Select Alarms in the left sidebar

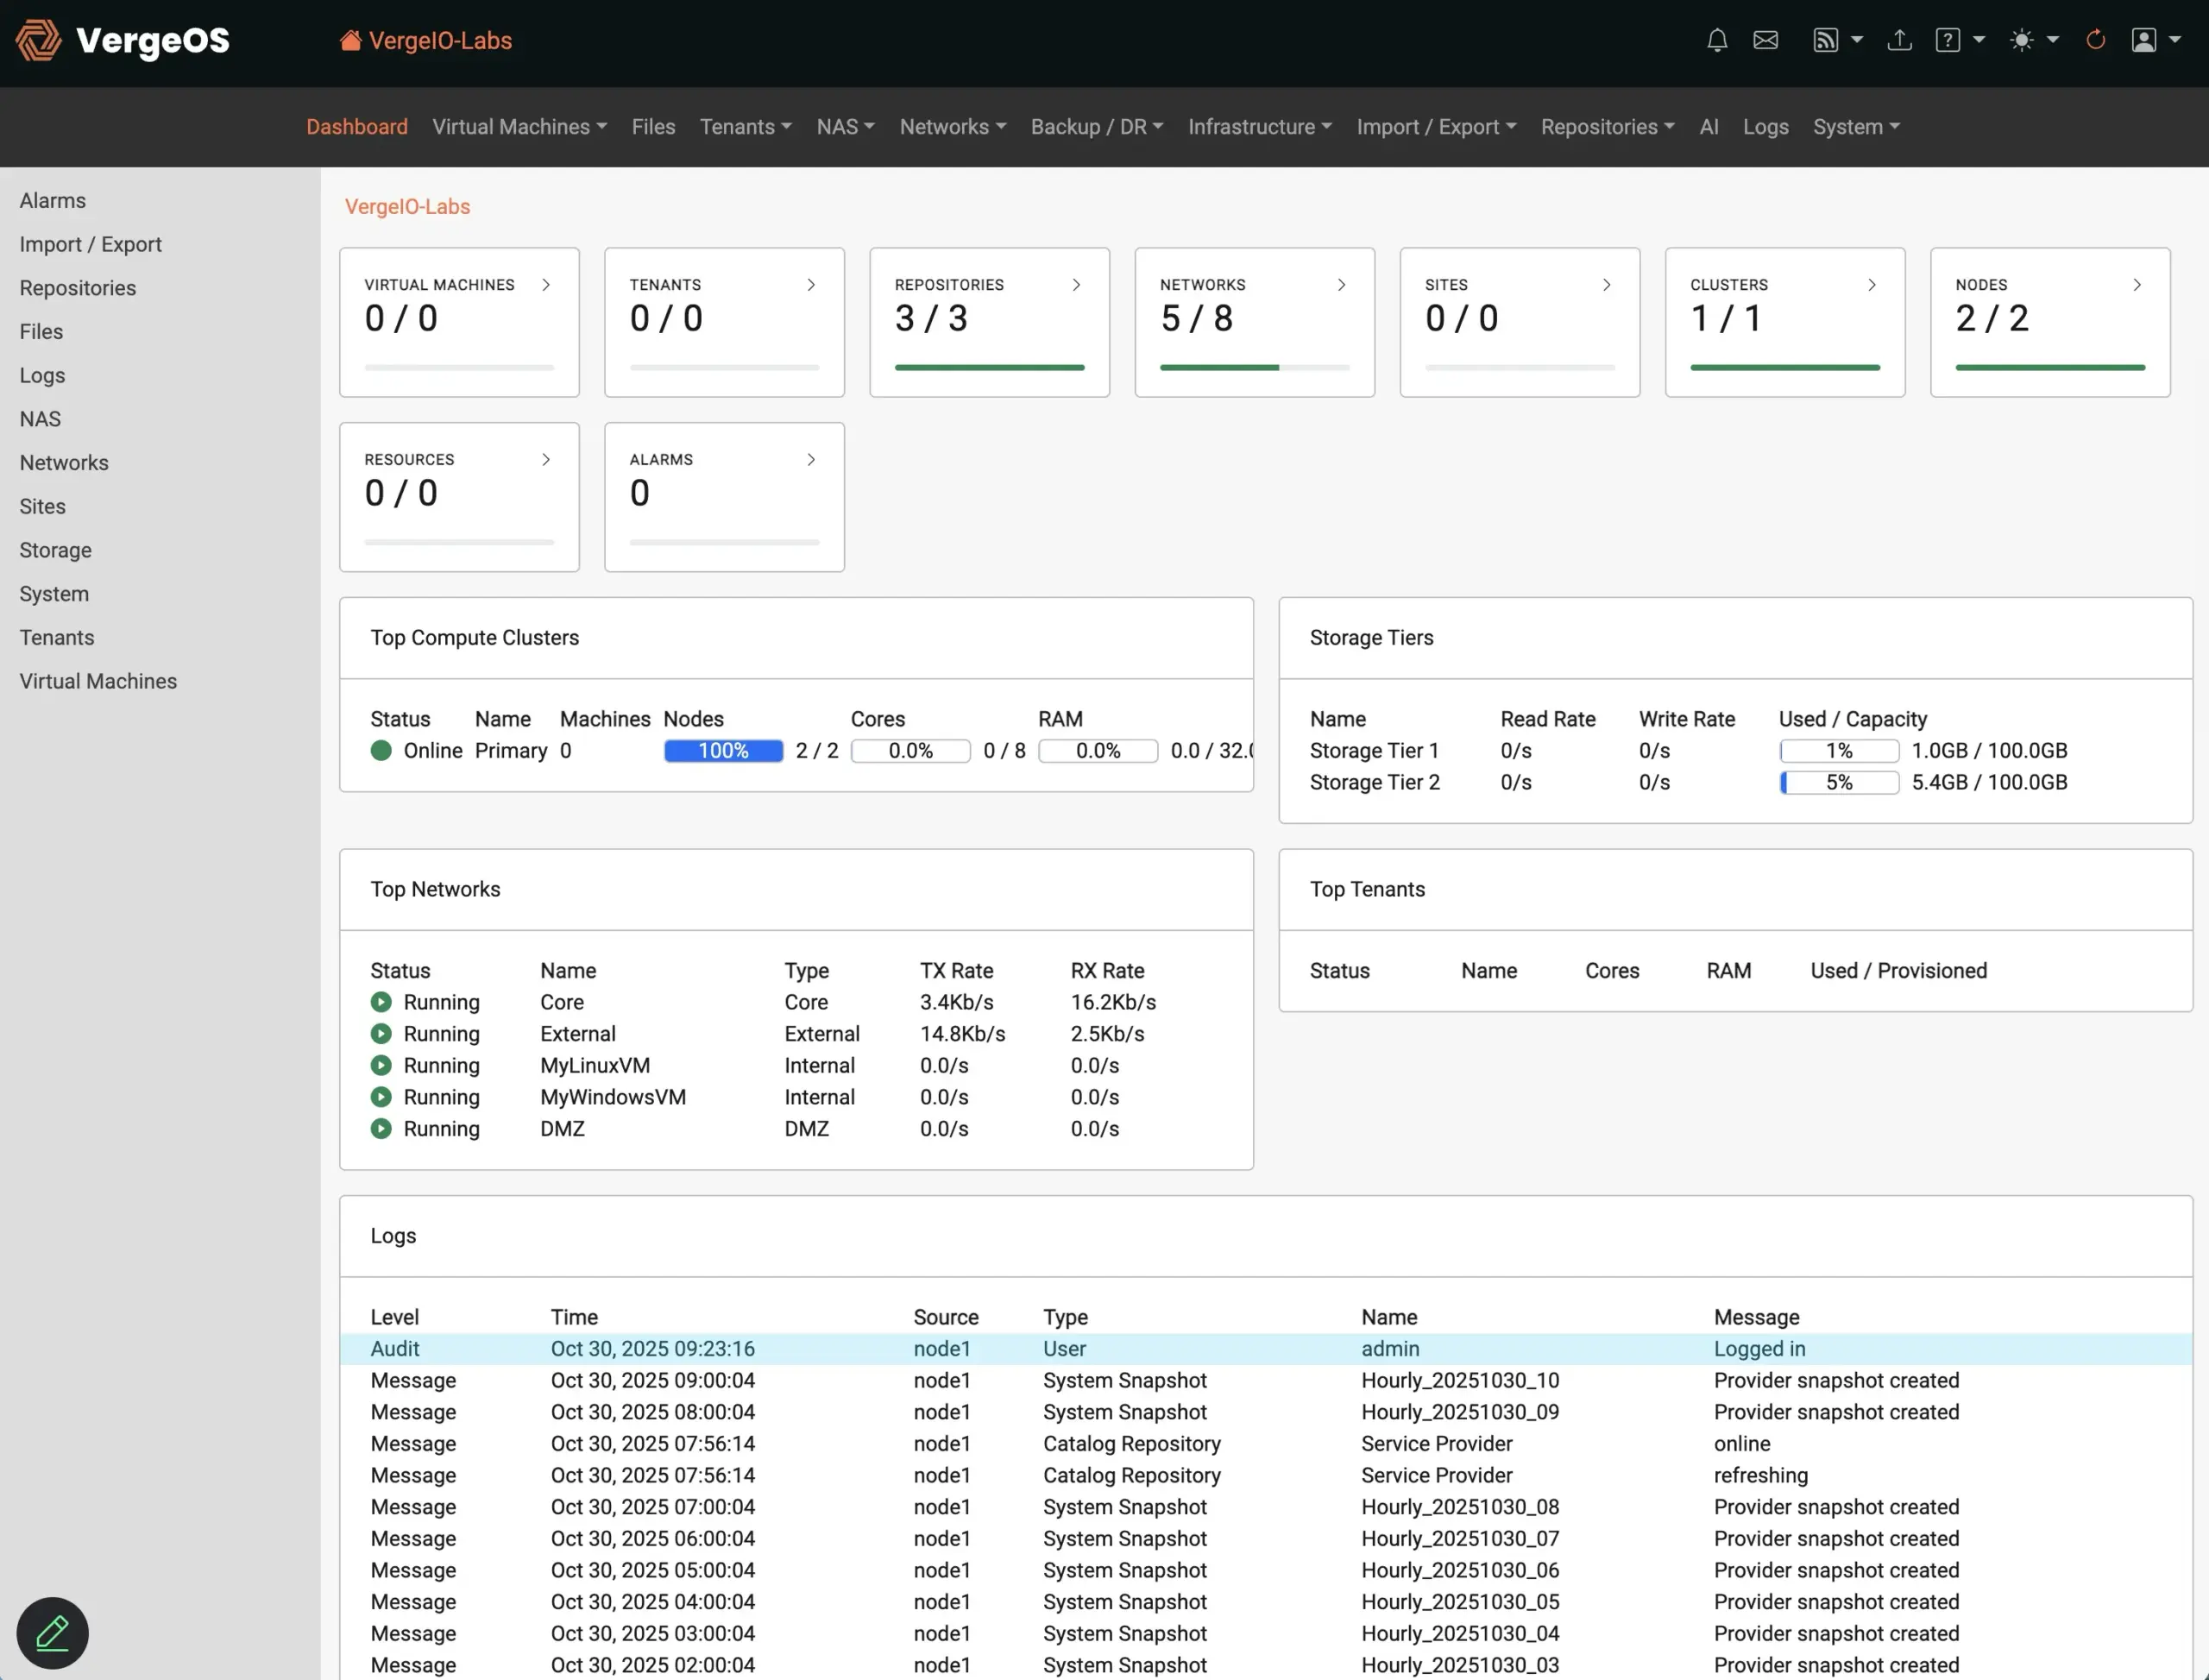[x=52, y=200]
